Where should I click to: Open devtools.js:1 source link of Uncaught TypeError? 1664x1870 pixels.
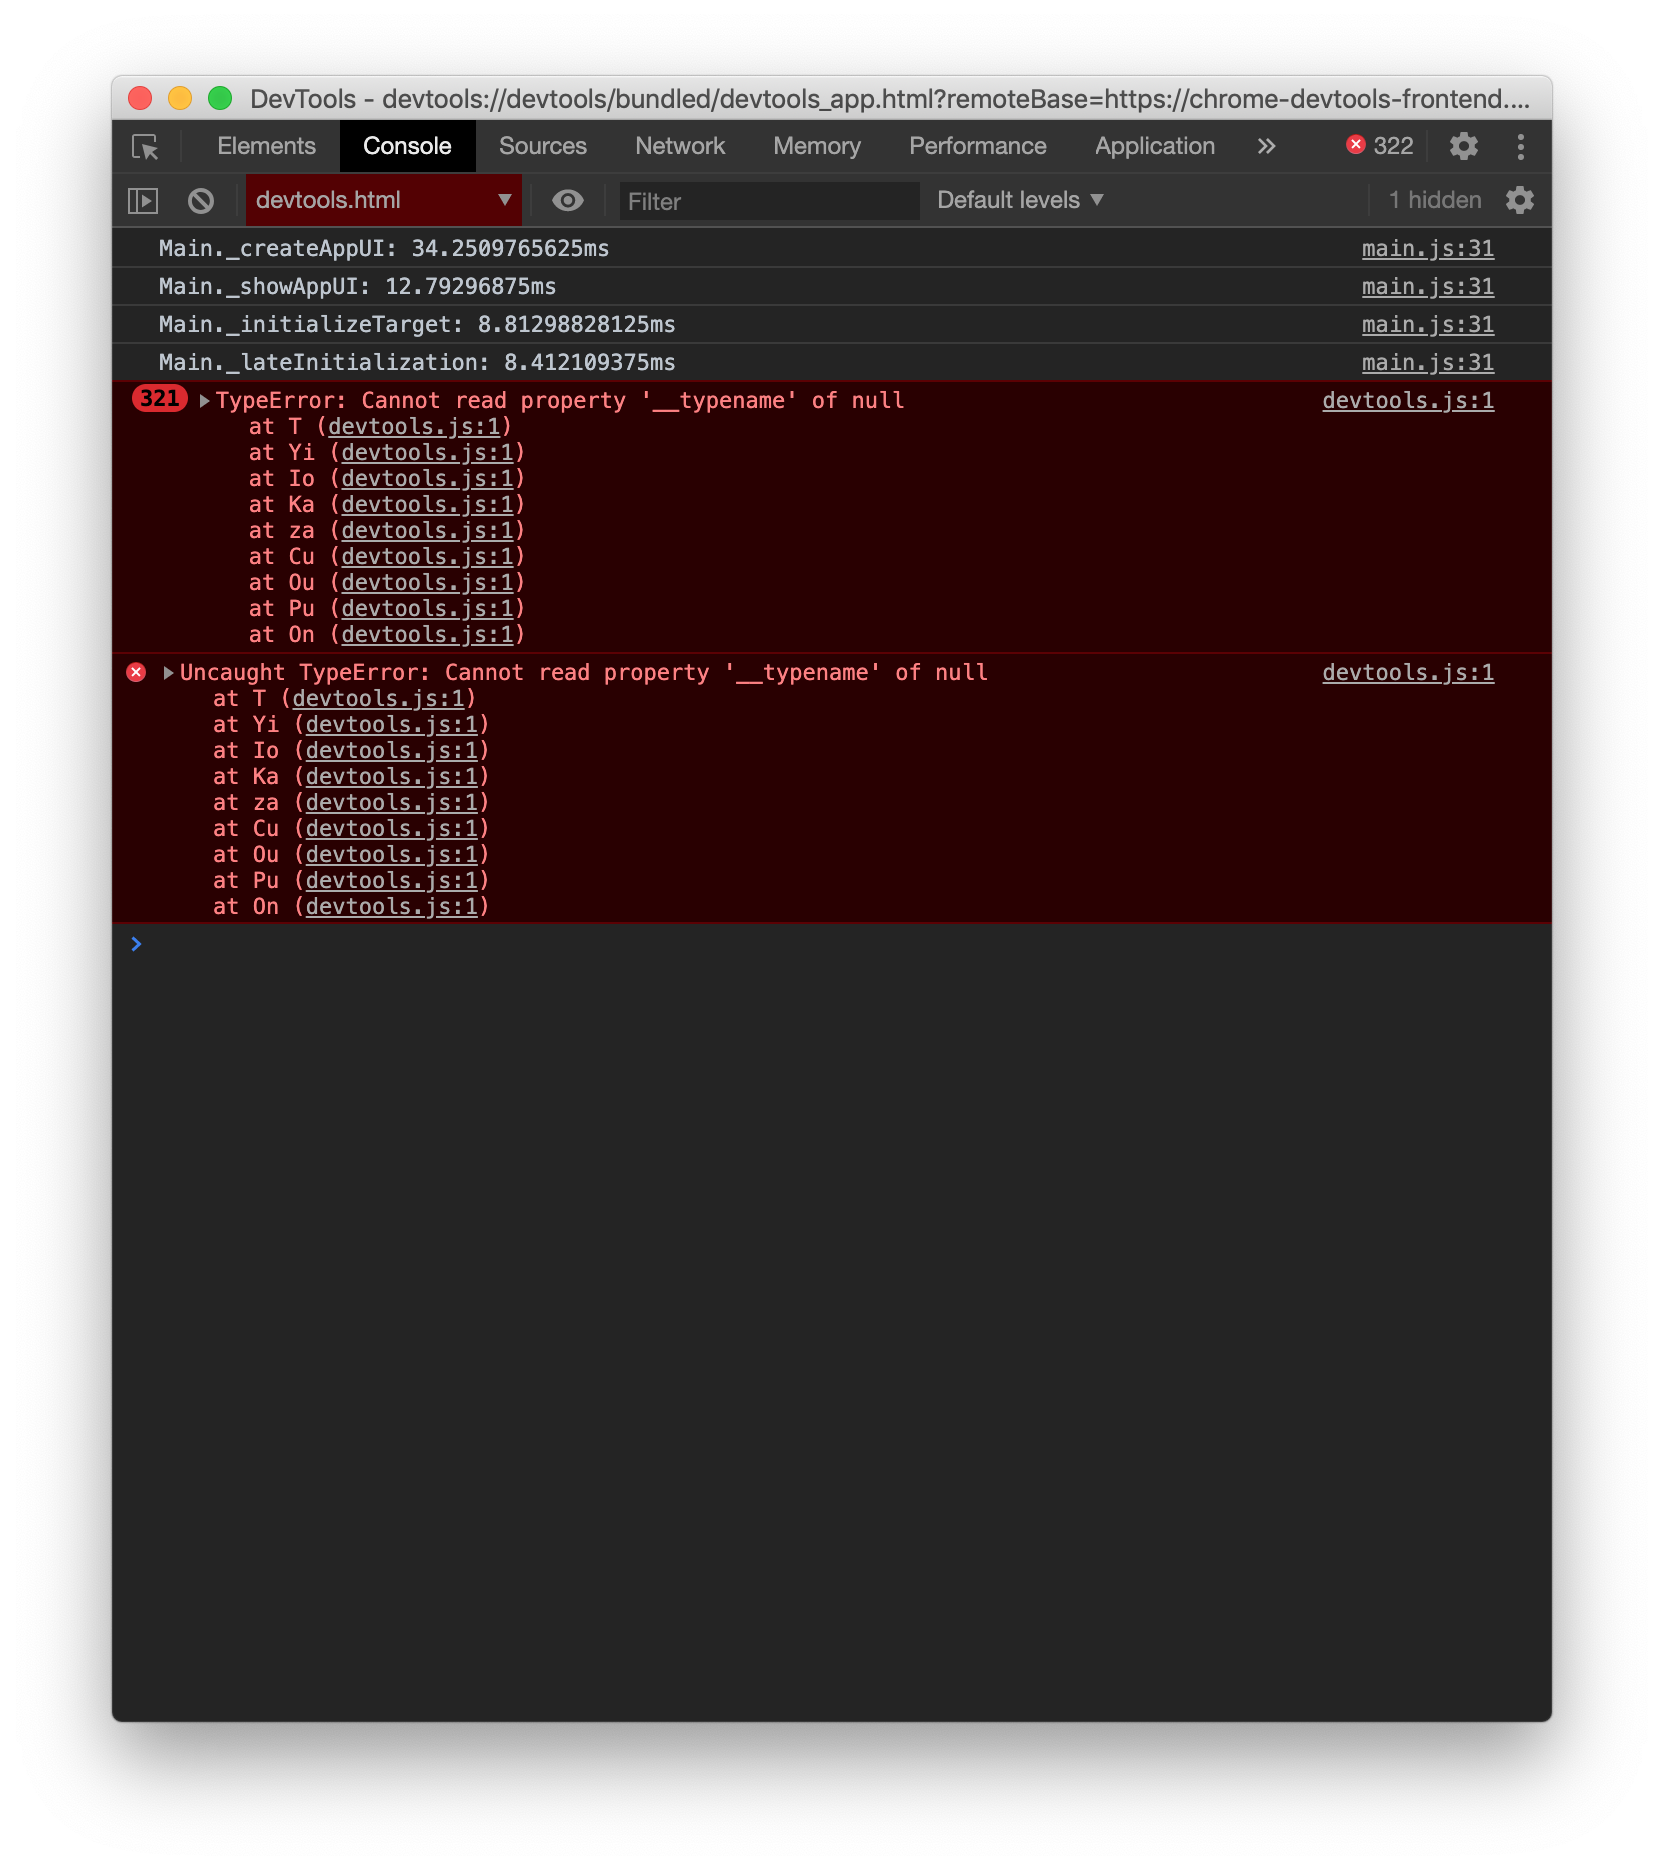pos(1408,673)
